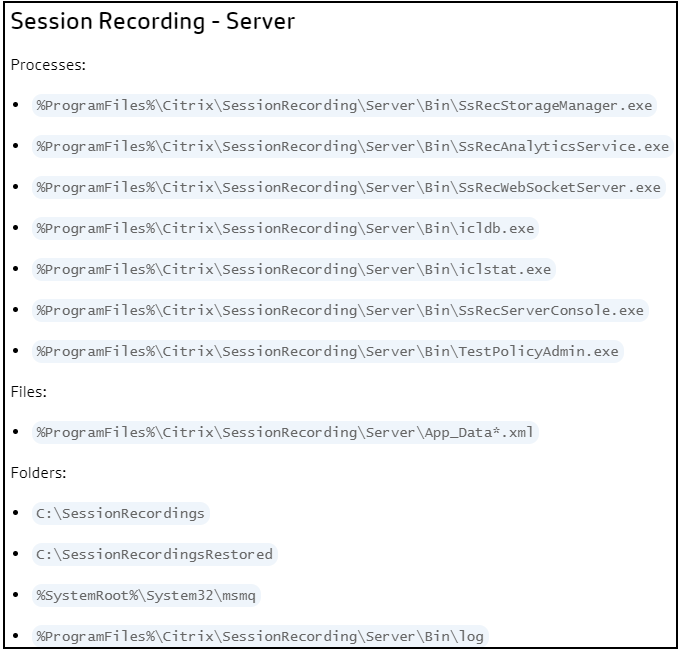Viewport: 684px width, 656px height.
Task: Click the SsRecServerConsole.exe path entry
Action: click(340, 311)
